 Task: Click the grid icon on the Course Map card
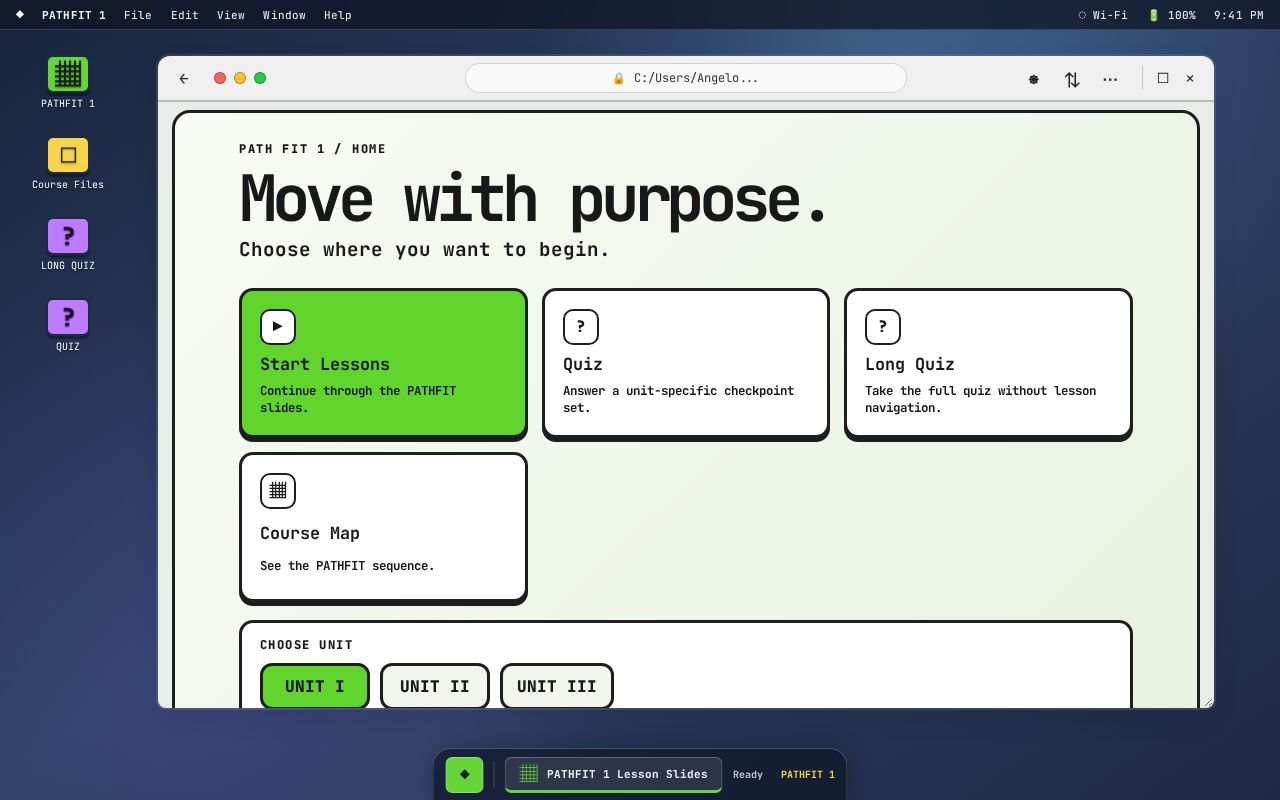278,490
